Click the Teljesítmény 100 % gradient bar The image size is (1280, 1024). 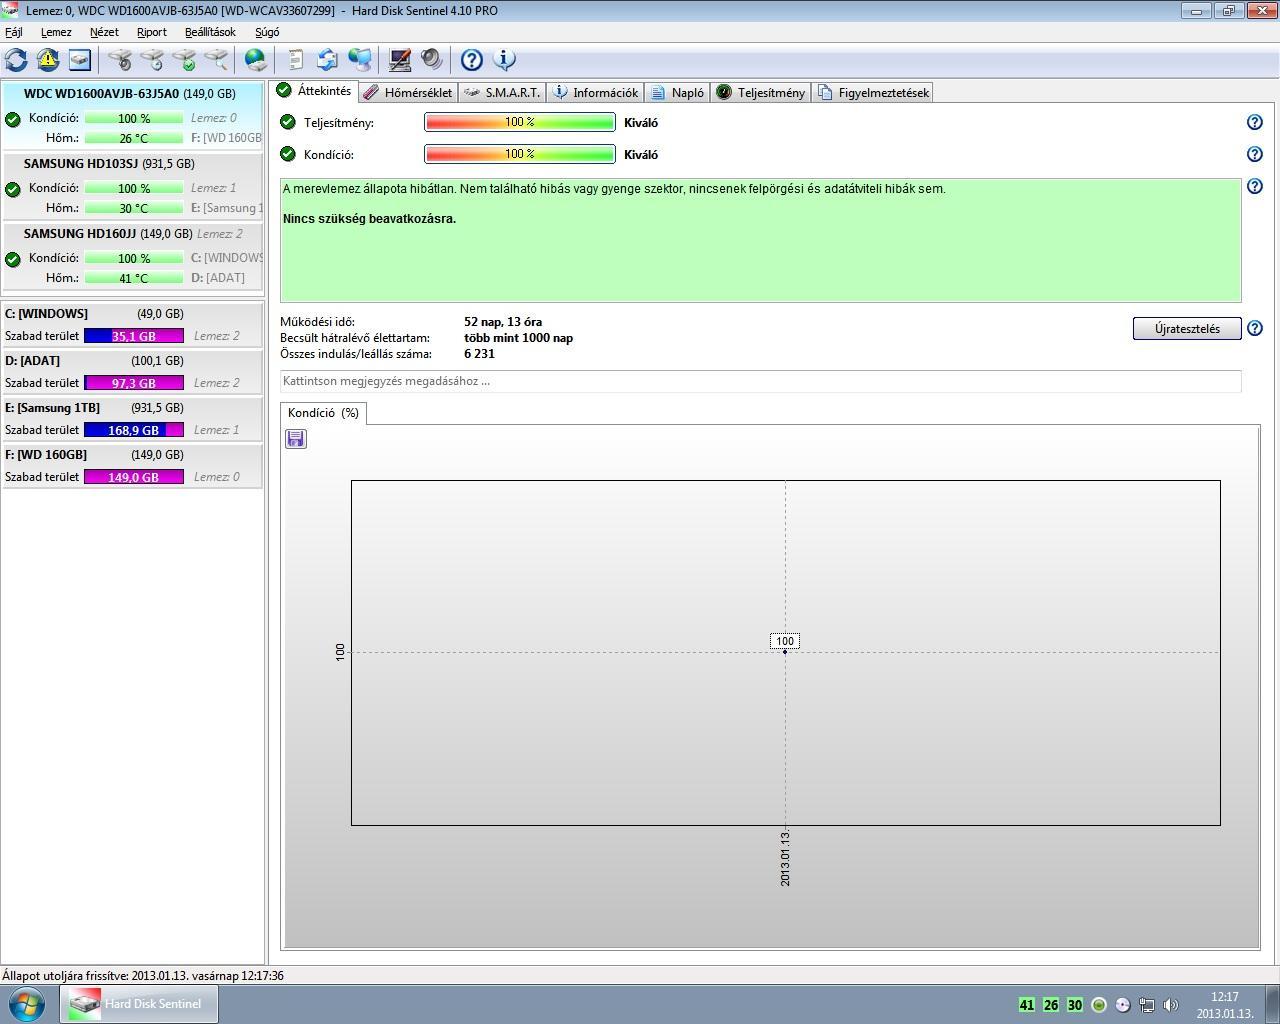[x=520, y=122]
